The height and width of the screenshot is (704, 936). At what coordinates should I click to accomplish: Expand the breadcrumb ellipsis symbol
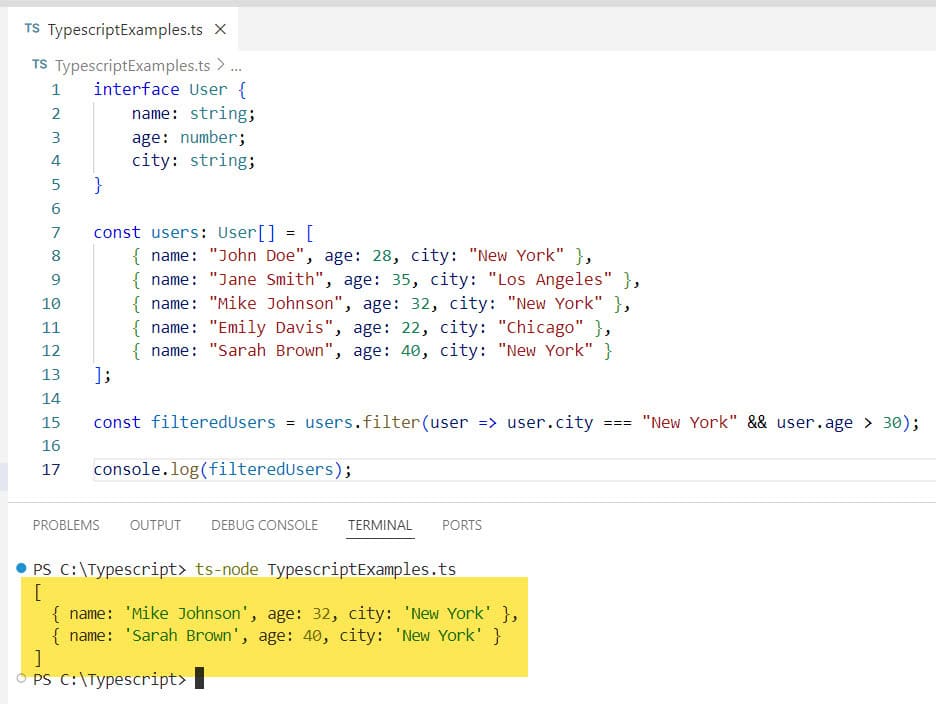point(236,66)
